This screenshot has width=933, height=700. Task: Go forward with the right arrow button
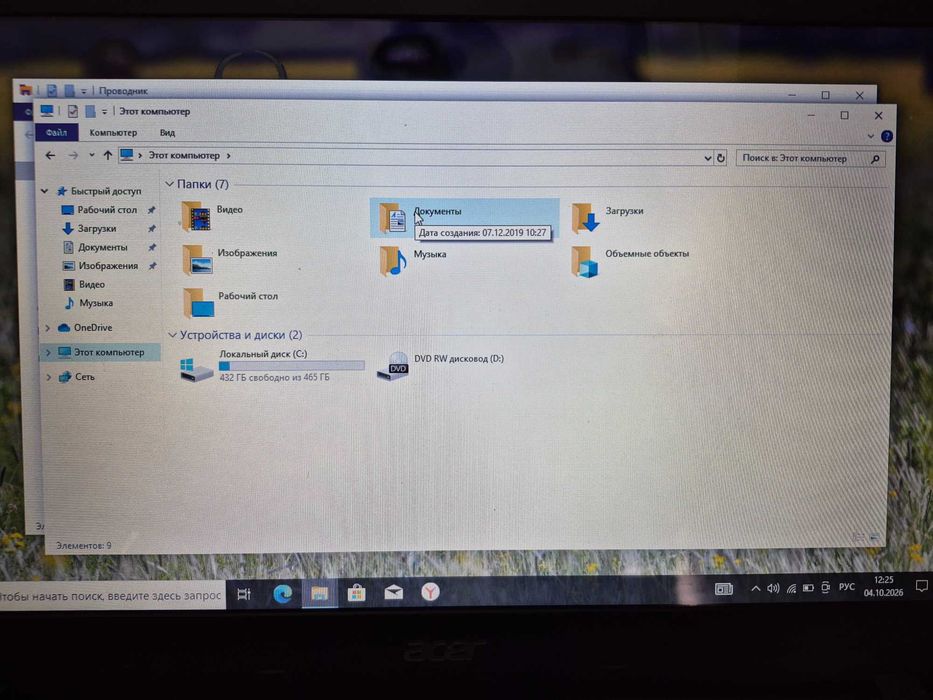73,155
